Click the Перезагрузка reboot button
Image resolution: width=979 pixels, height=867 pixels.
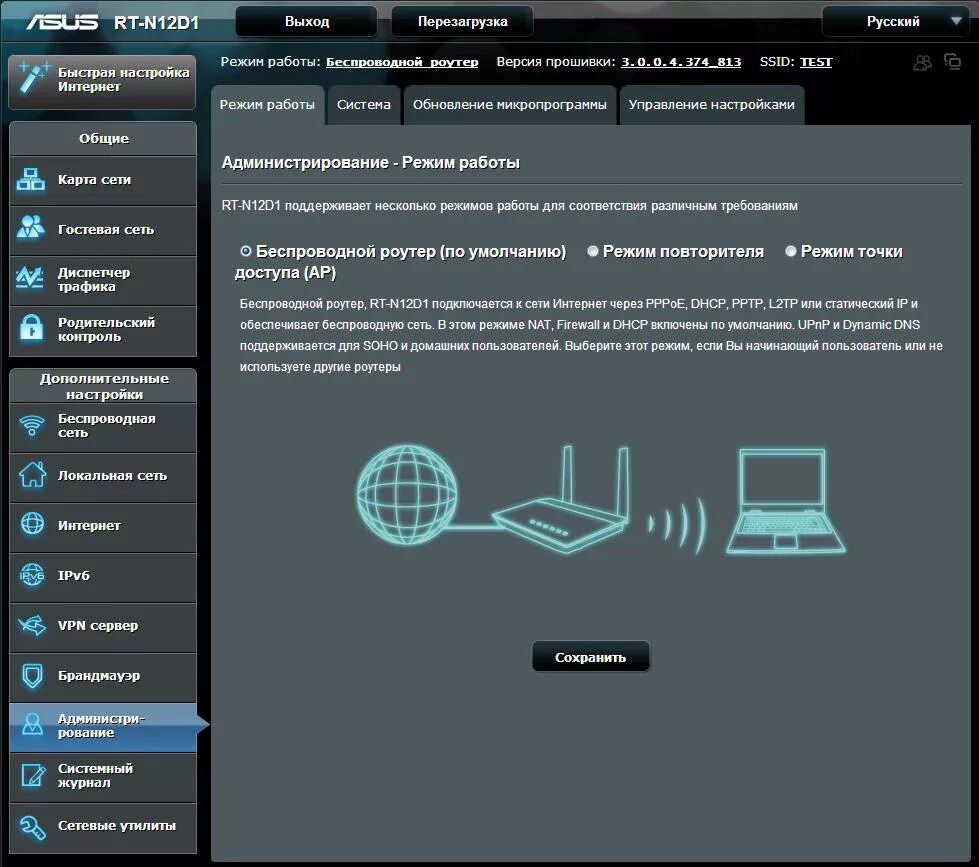pos(462,21)
